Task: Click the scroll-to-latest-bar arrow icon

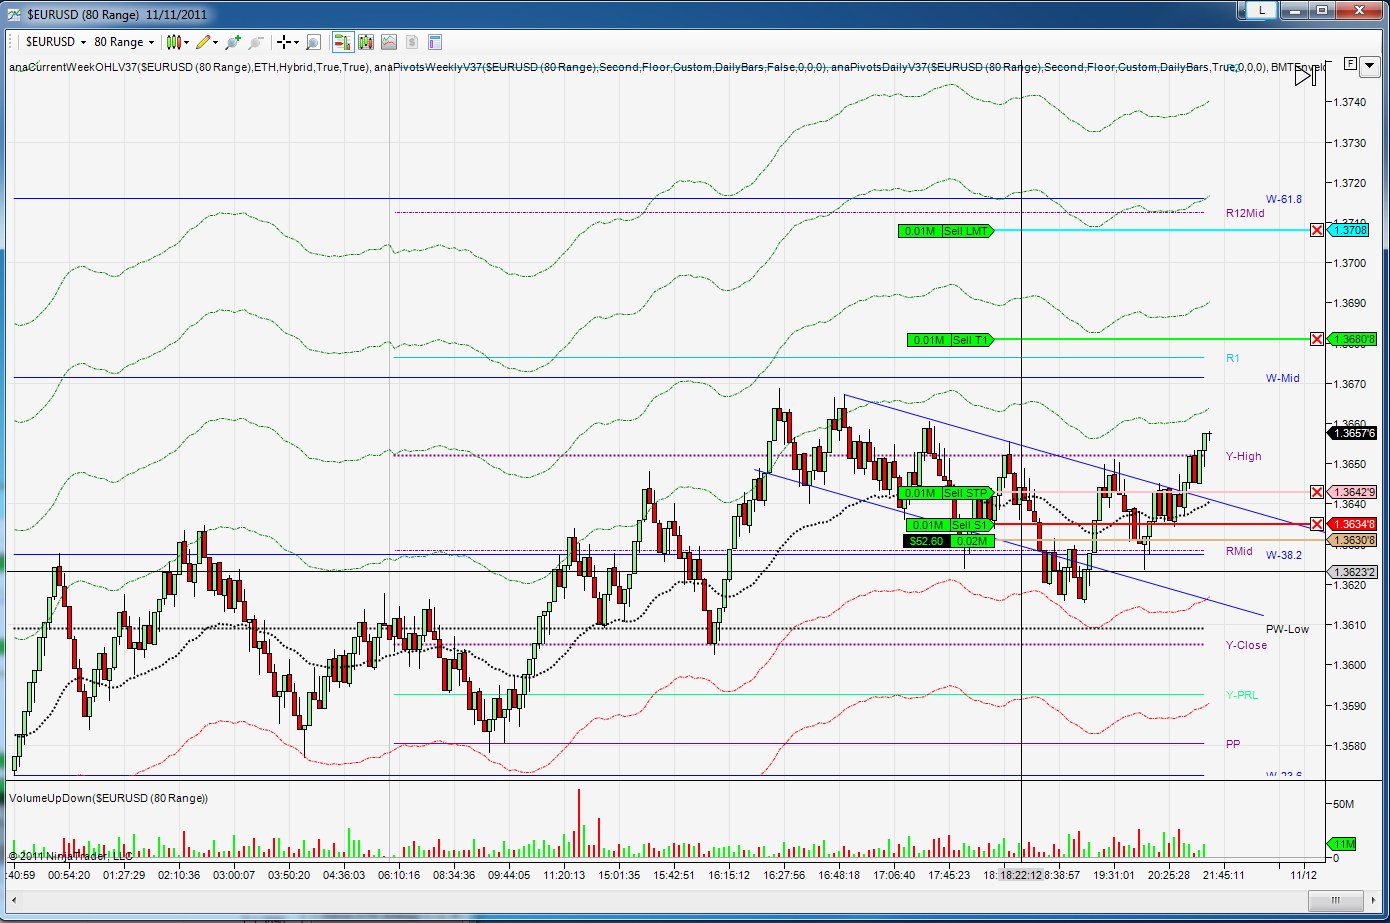Action: coord(1305,76)
